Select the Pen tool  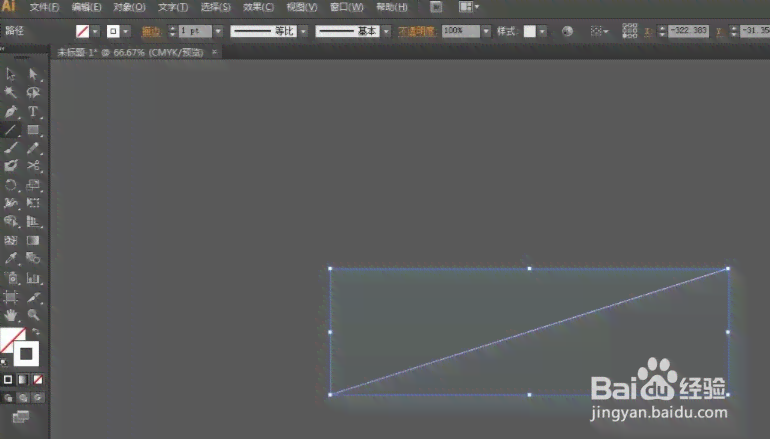pos(10,111)
